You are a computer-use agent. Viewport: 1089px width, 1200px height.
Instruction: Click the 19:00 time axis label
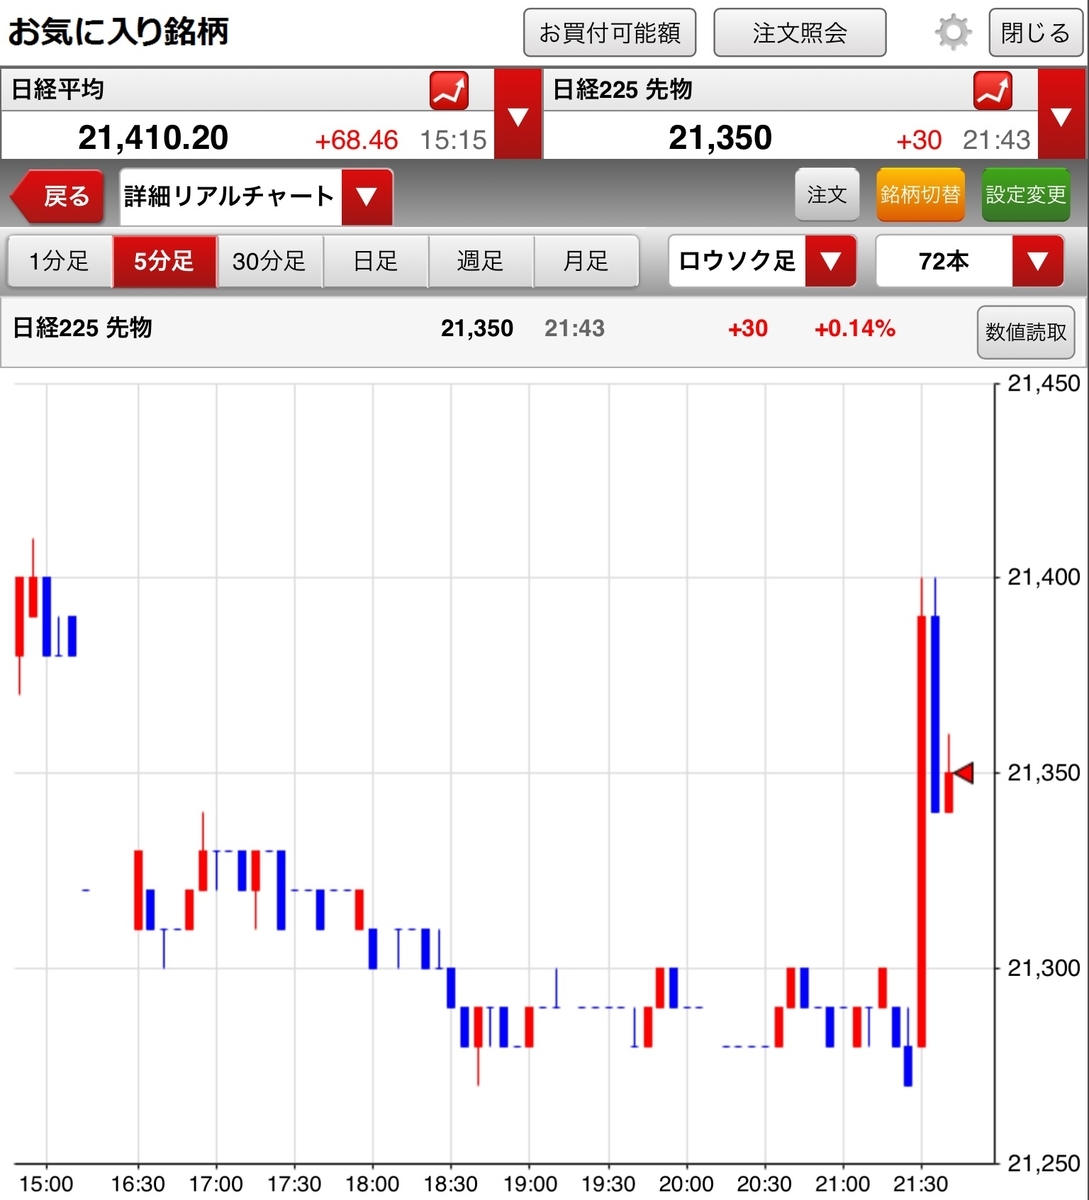529,1185
